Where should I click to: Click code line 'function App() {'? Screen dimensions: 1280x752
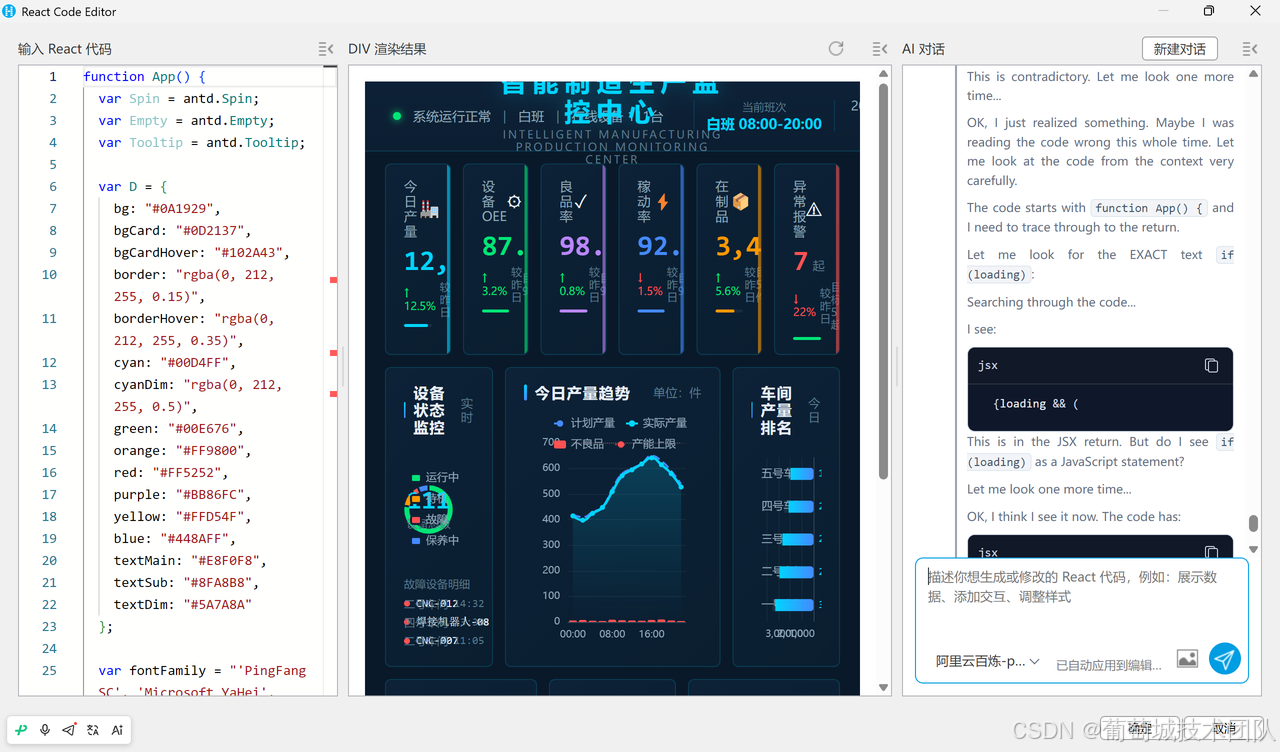pyautogui.click(x=145, y=76)
